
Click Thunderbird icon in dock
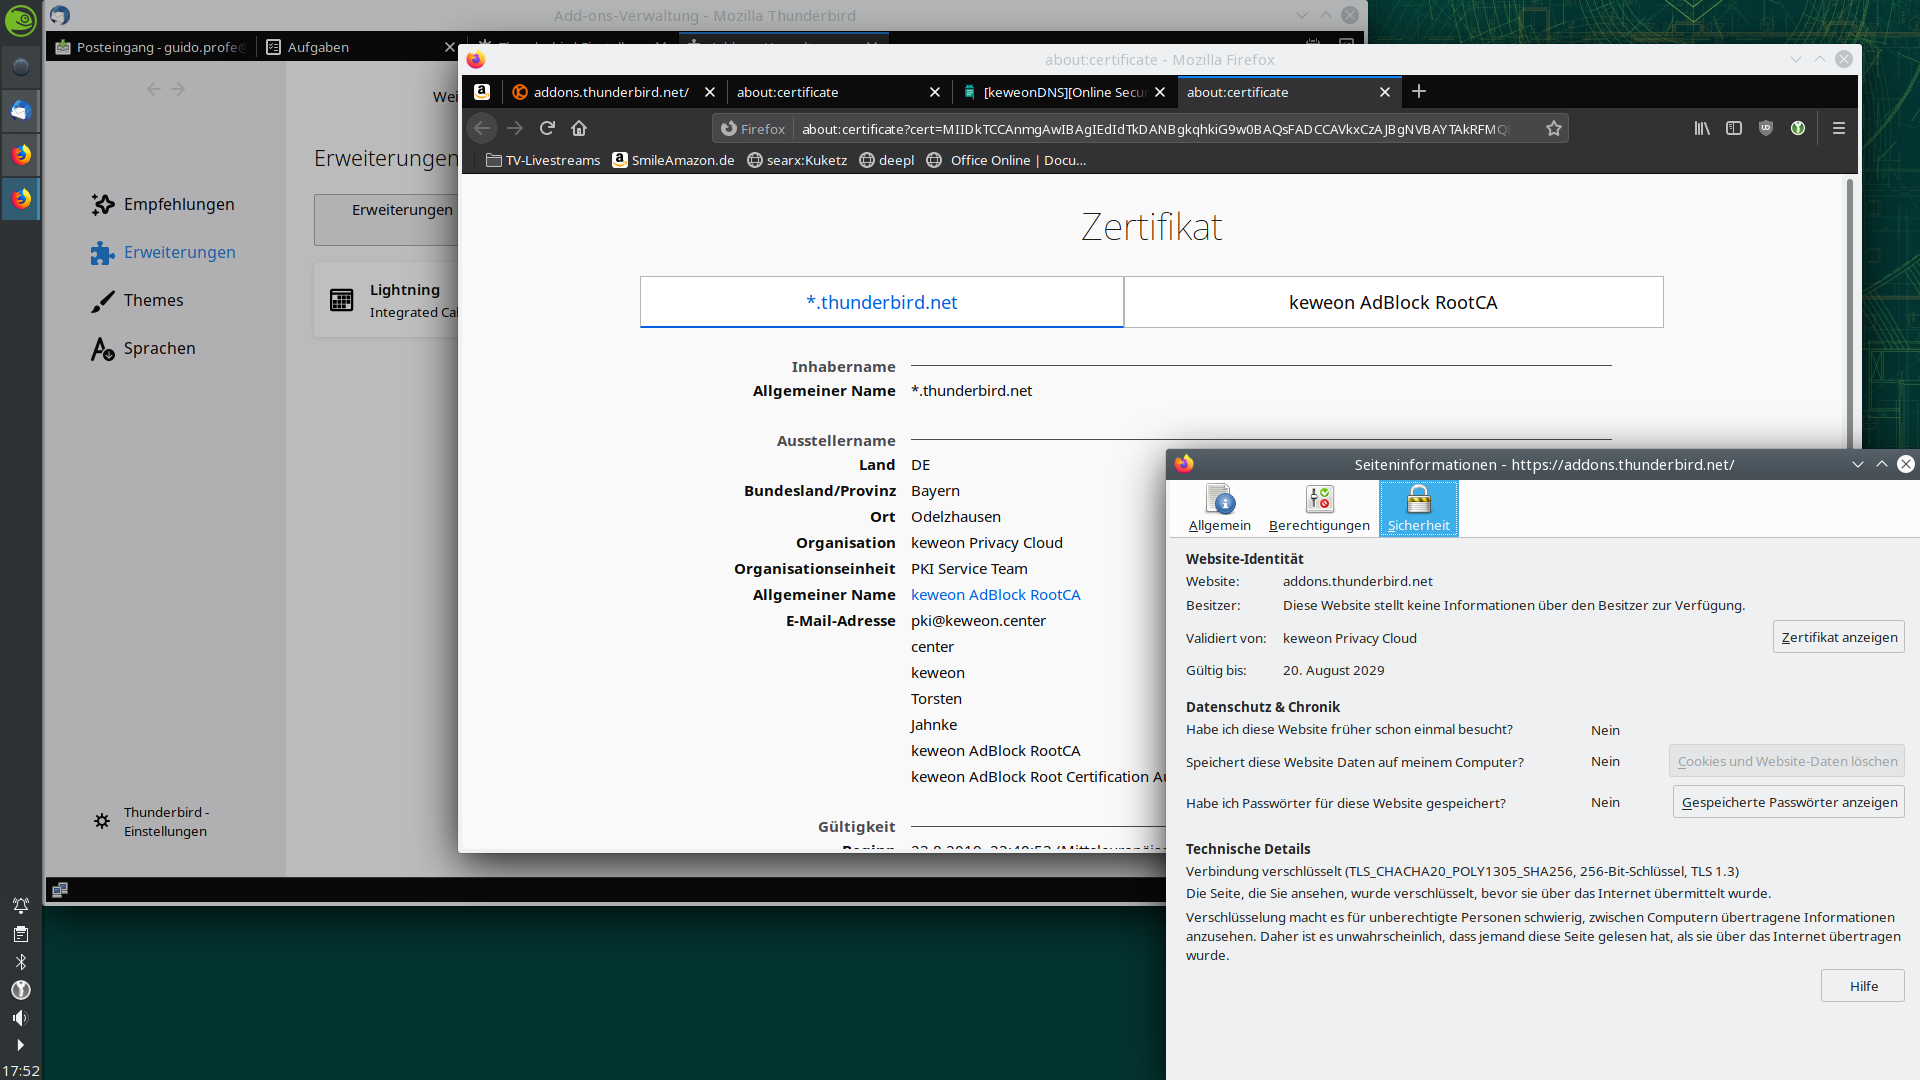tap(21, 110)
